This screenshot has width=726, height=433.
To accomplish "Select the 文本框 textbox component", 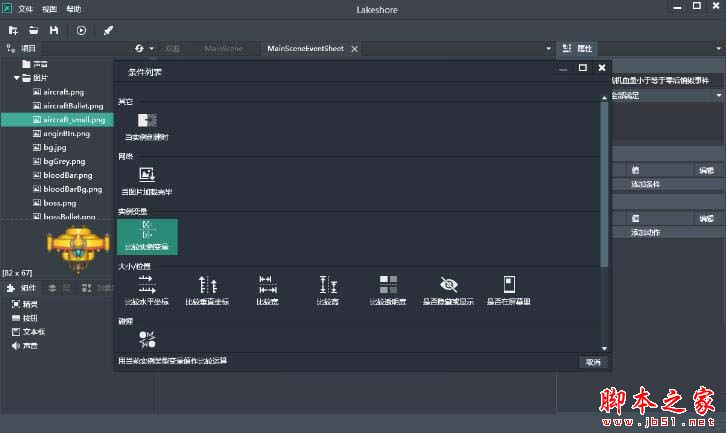I will click(x=28, y=332).
